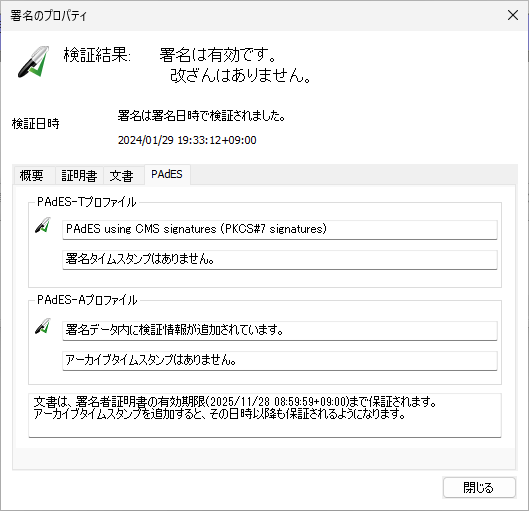Click the PAdES-A profile pen checkmark icon
Screen dimensions: 529x511
coord(43,326)
